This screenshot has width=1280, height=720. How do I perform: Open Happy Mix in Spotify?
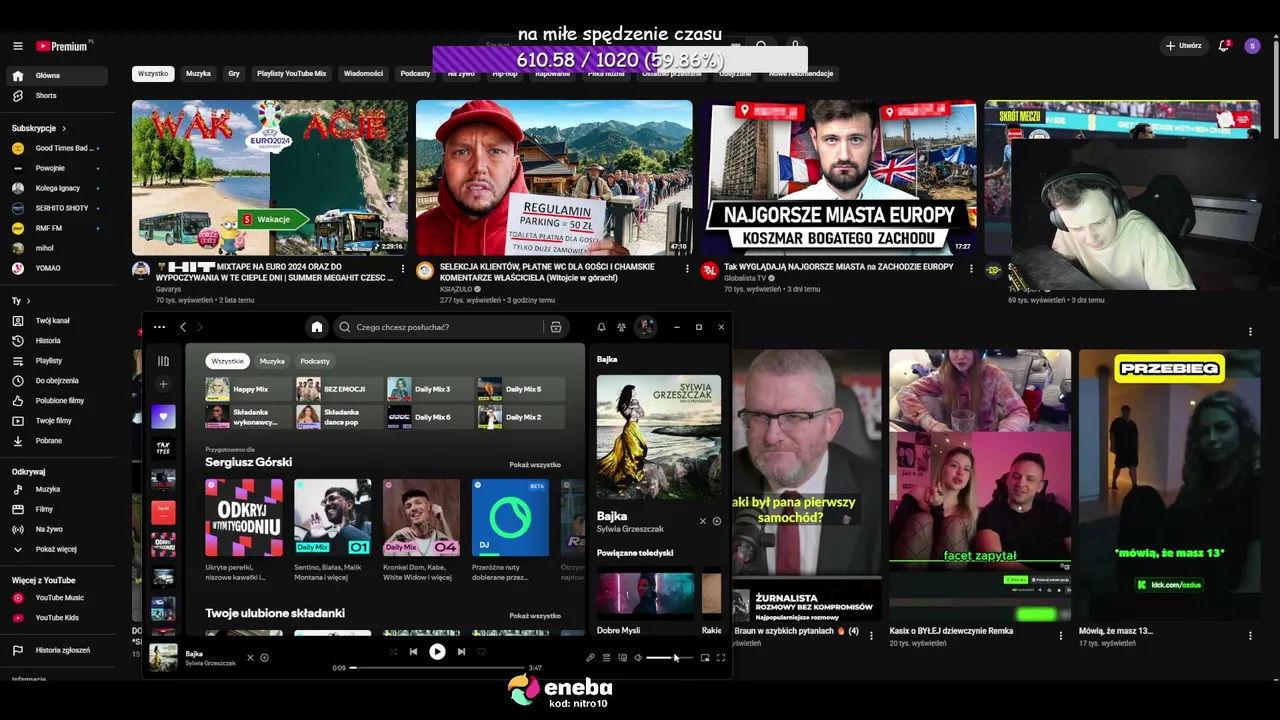[x=247, y=389]
